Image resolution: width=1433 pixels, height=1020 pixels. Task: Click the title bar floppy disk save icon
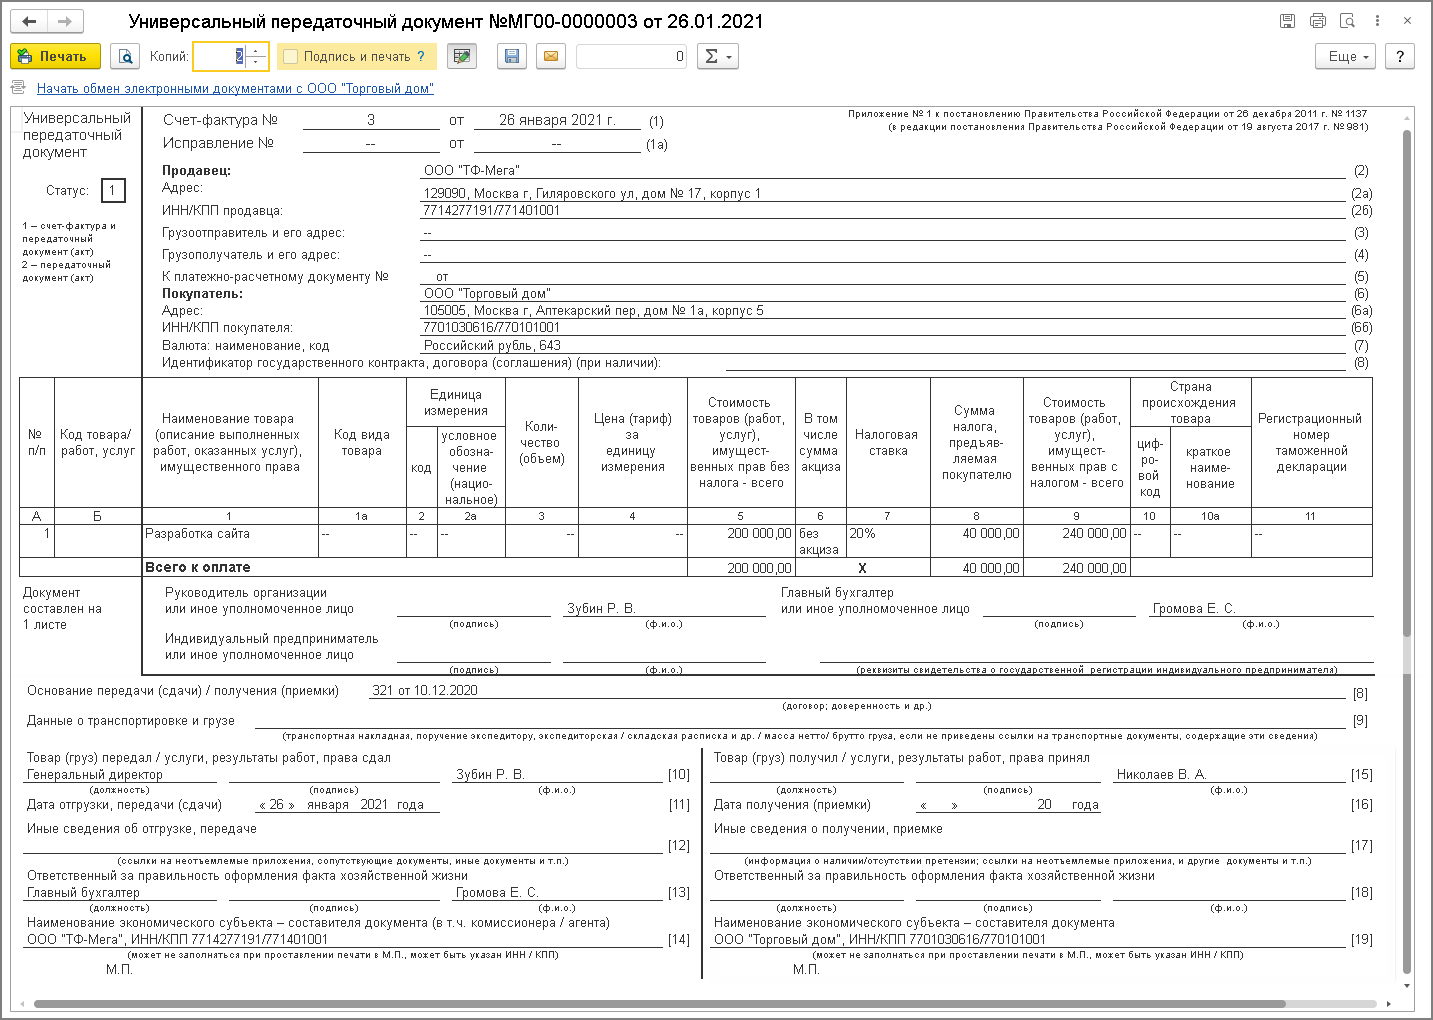[x=1287, y=21]
